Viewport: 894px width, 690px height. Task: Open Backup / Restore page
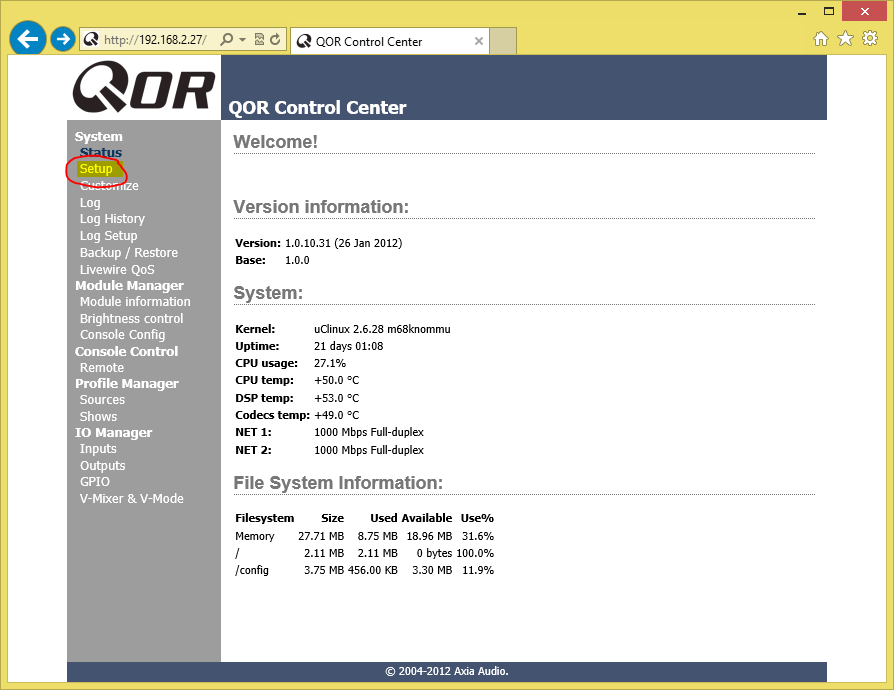tap(128, 253)
